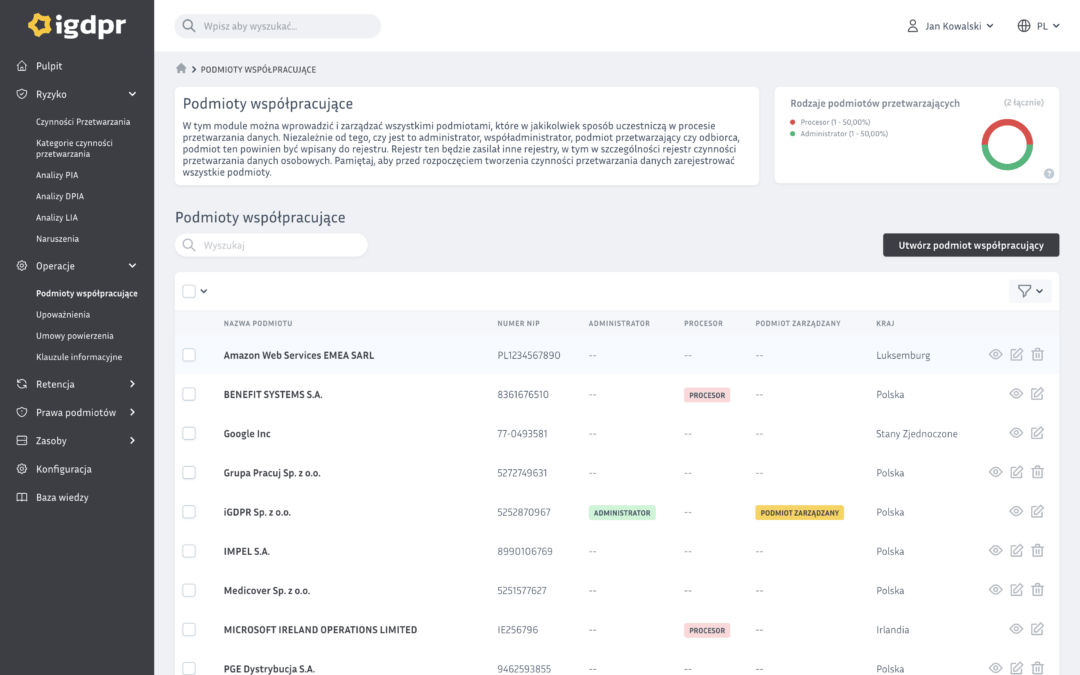This screenshot has height=675, width=1080.
Task: Click the globe language icon
Action: tap(1024, 25)
